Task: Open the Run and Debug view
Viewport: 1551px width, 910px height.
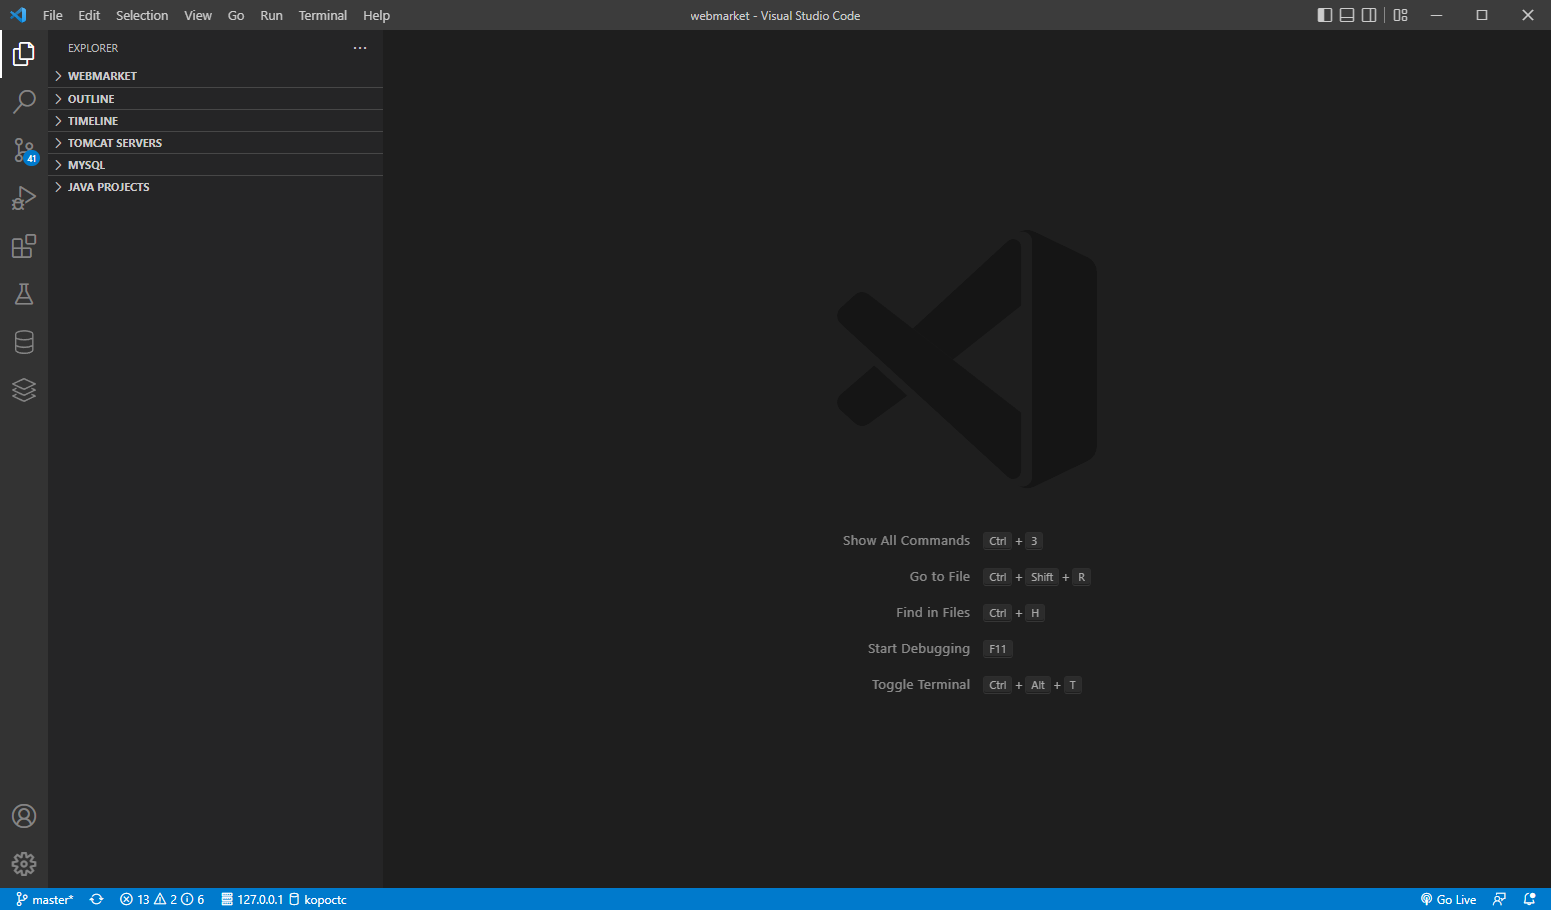Action: pos(24,198)
